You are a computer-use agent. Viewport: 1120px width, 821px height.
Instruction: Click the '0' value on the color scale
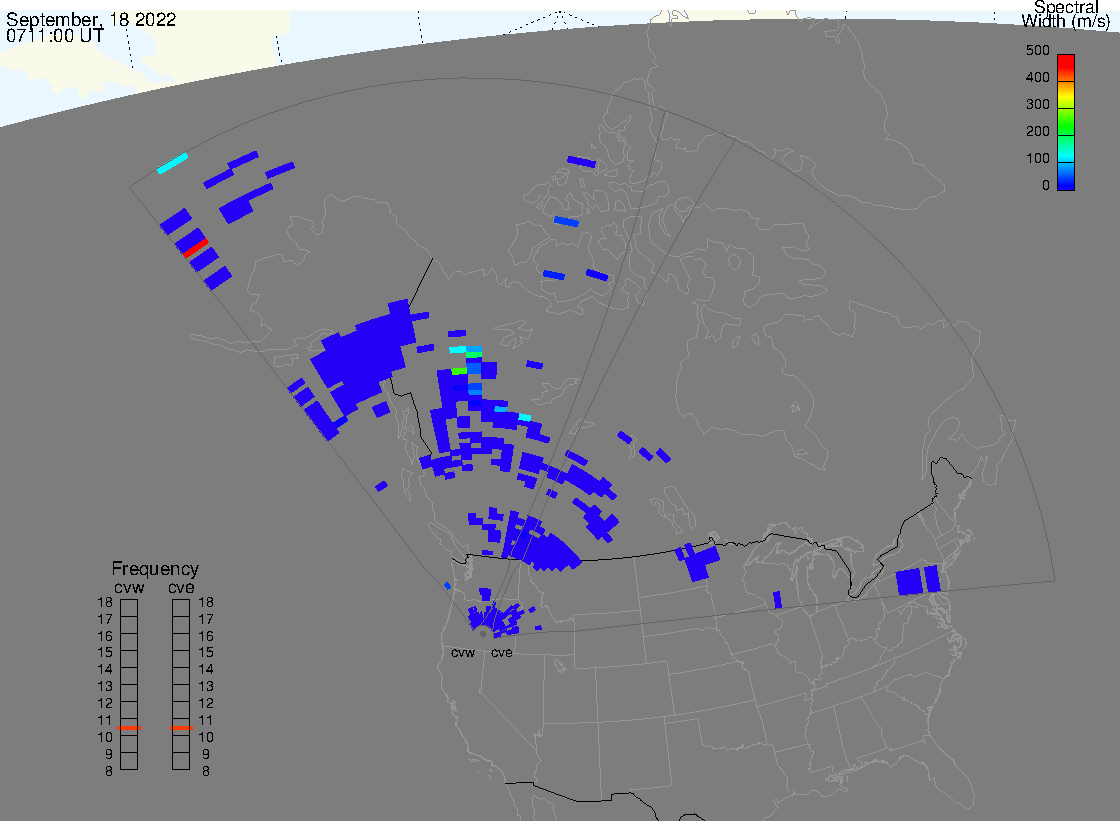point(1046,186)
